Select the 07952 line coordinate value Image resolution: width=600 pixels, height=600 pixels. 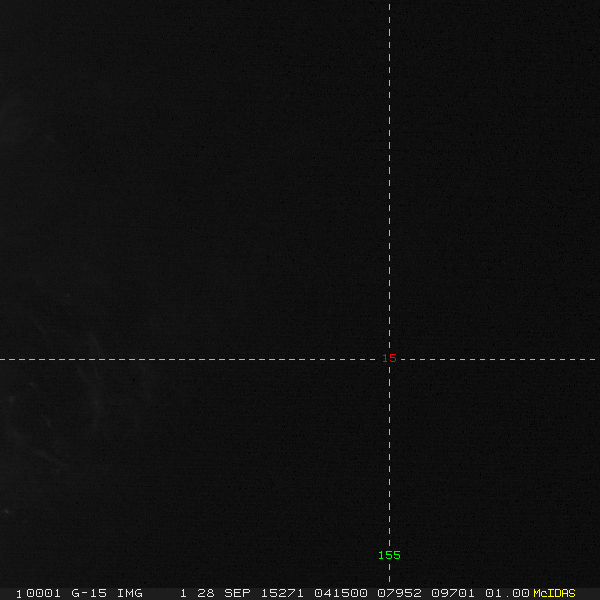coord(397,593)
